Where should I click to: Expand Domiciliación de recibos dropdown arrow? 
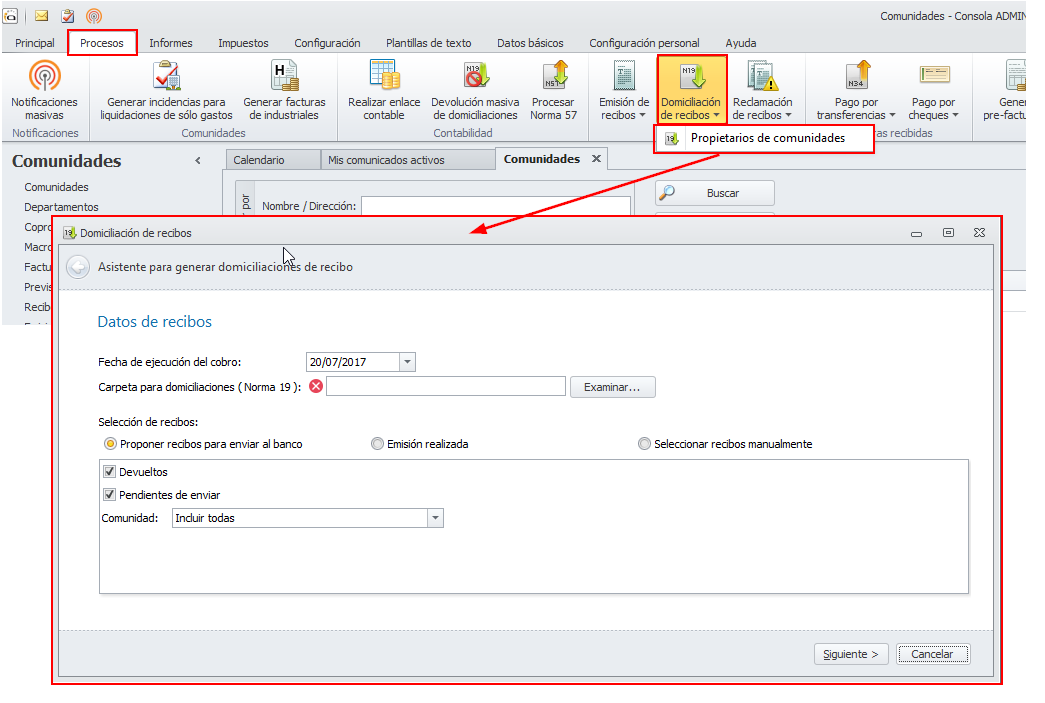[716, 115]
